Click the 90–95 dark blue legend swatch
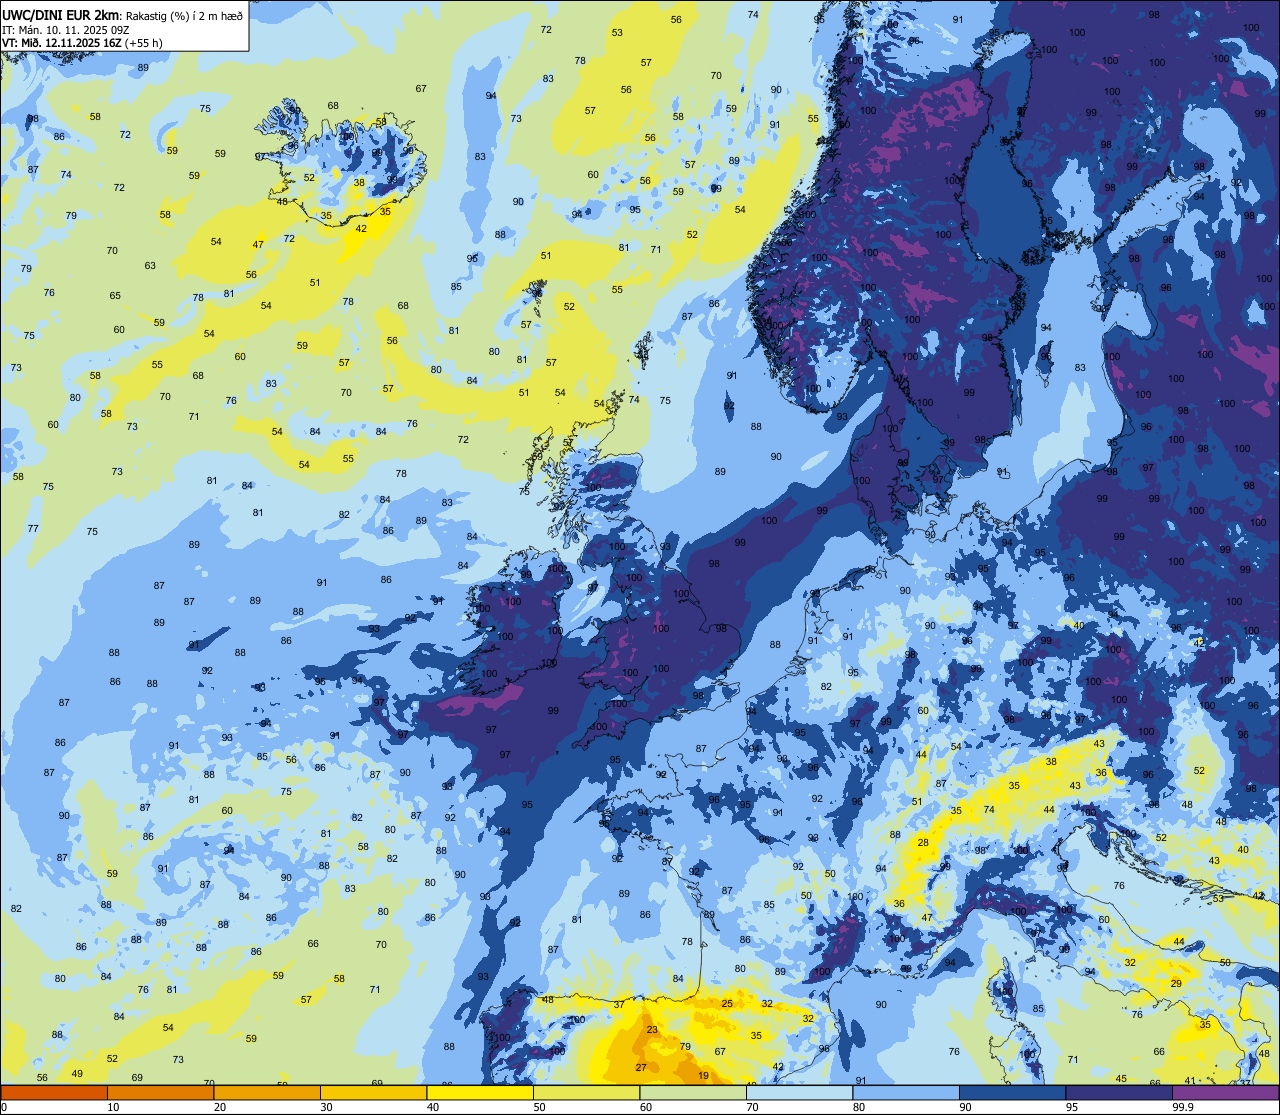This screenshot has height=1115, width=1280. (x=1012, y=1092)
